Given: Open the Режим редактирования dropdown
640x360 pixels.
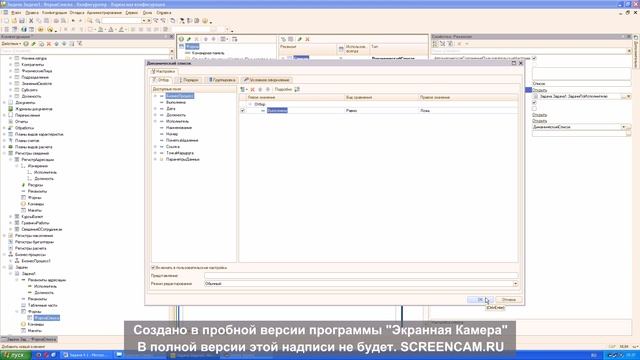Looking at the screenshot, I should click(x=515, y=284).
